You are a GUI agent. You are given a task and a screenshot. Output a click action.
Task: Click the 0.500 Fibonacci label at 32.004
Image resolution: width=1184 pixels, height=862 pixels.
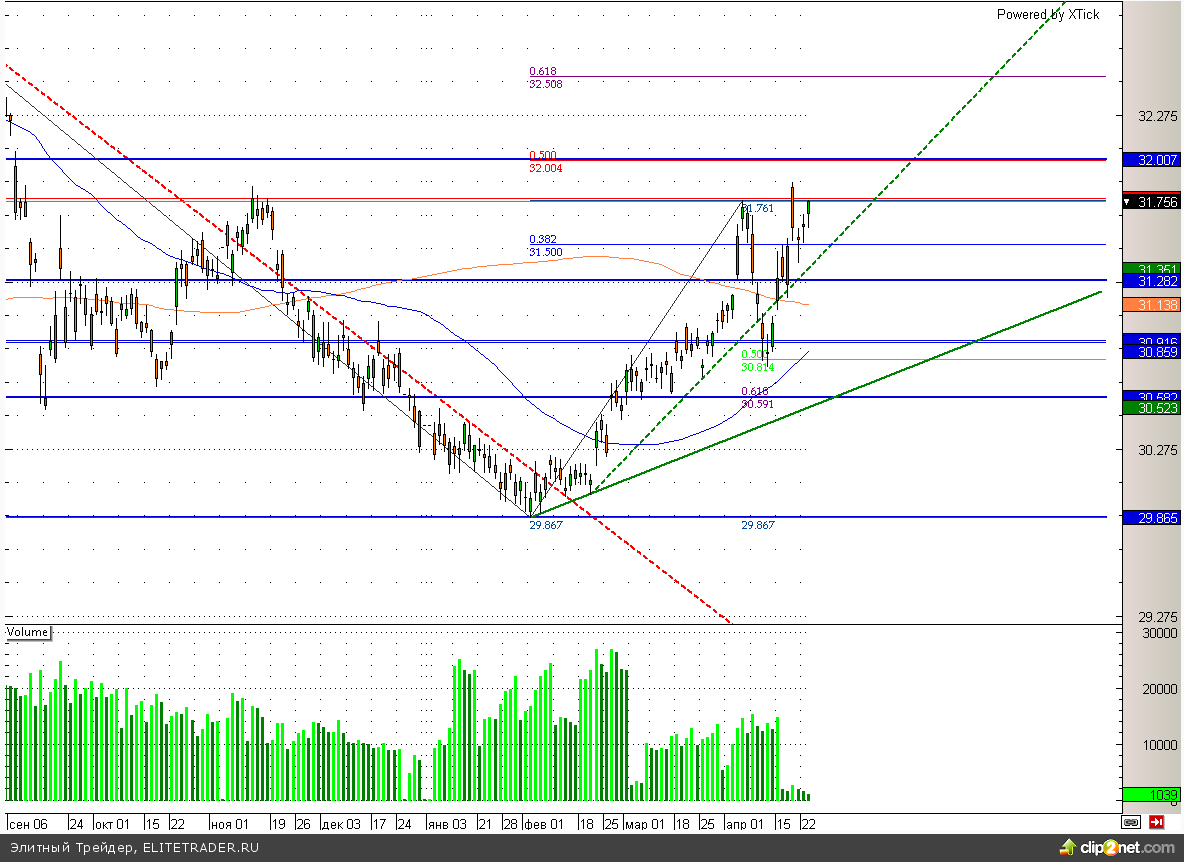tap(543, 156)
